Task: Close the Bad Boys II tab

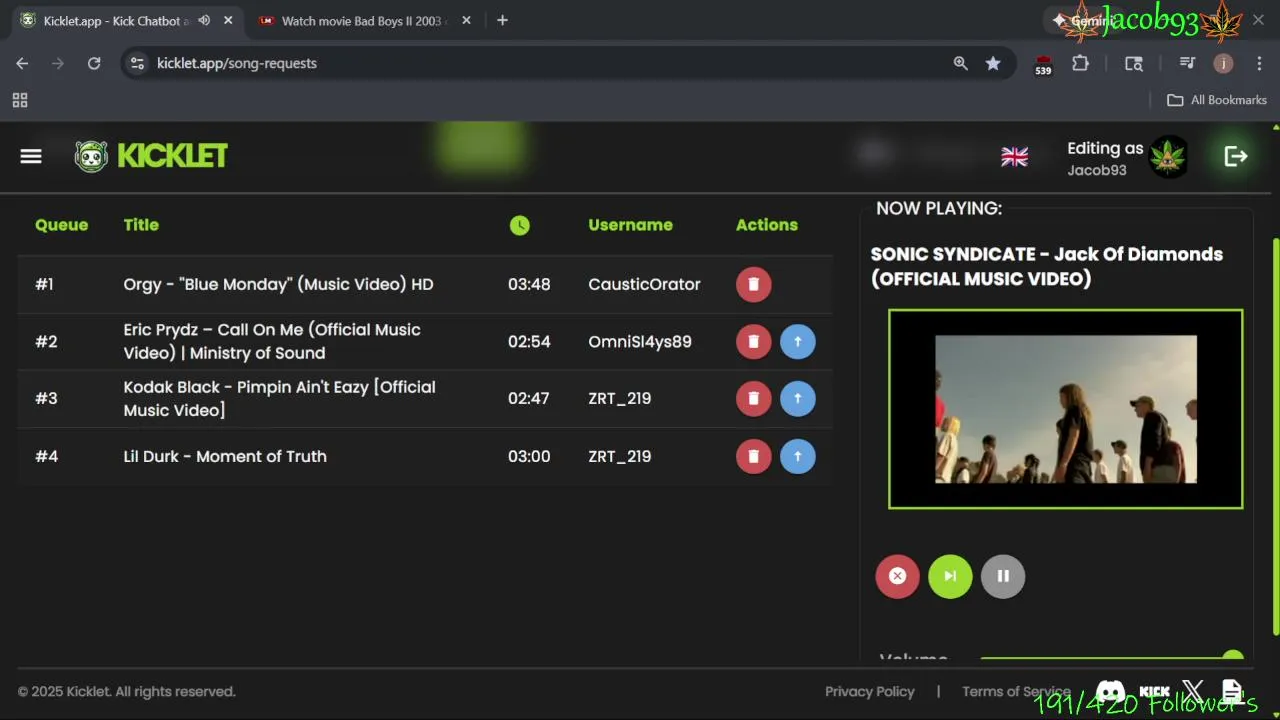Action: (466, 20)
